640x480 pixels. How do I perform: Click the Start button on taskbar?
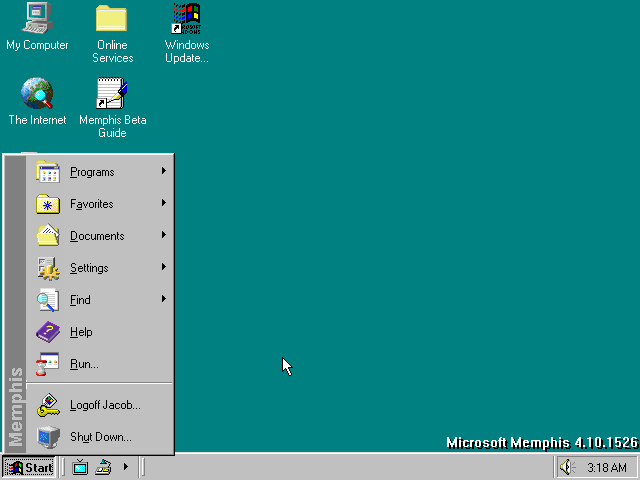(x=29, y=467)
